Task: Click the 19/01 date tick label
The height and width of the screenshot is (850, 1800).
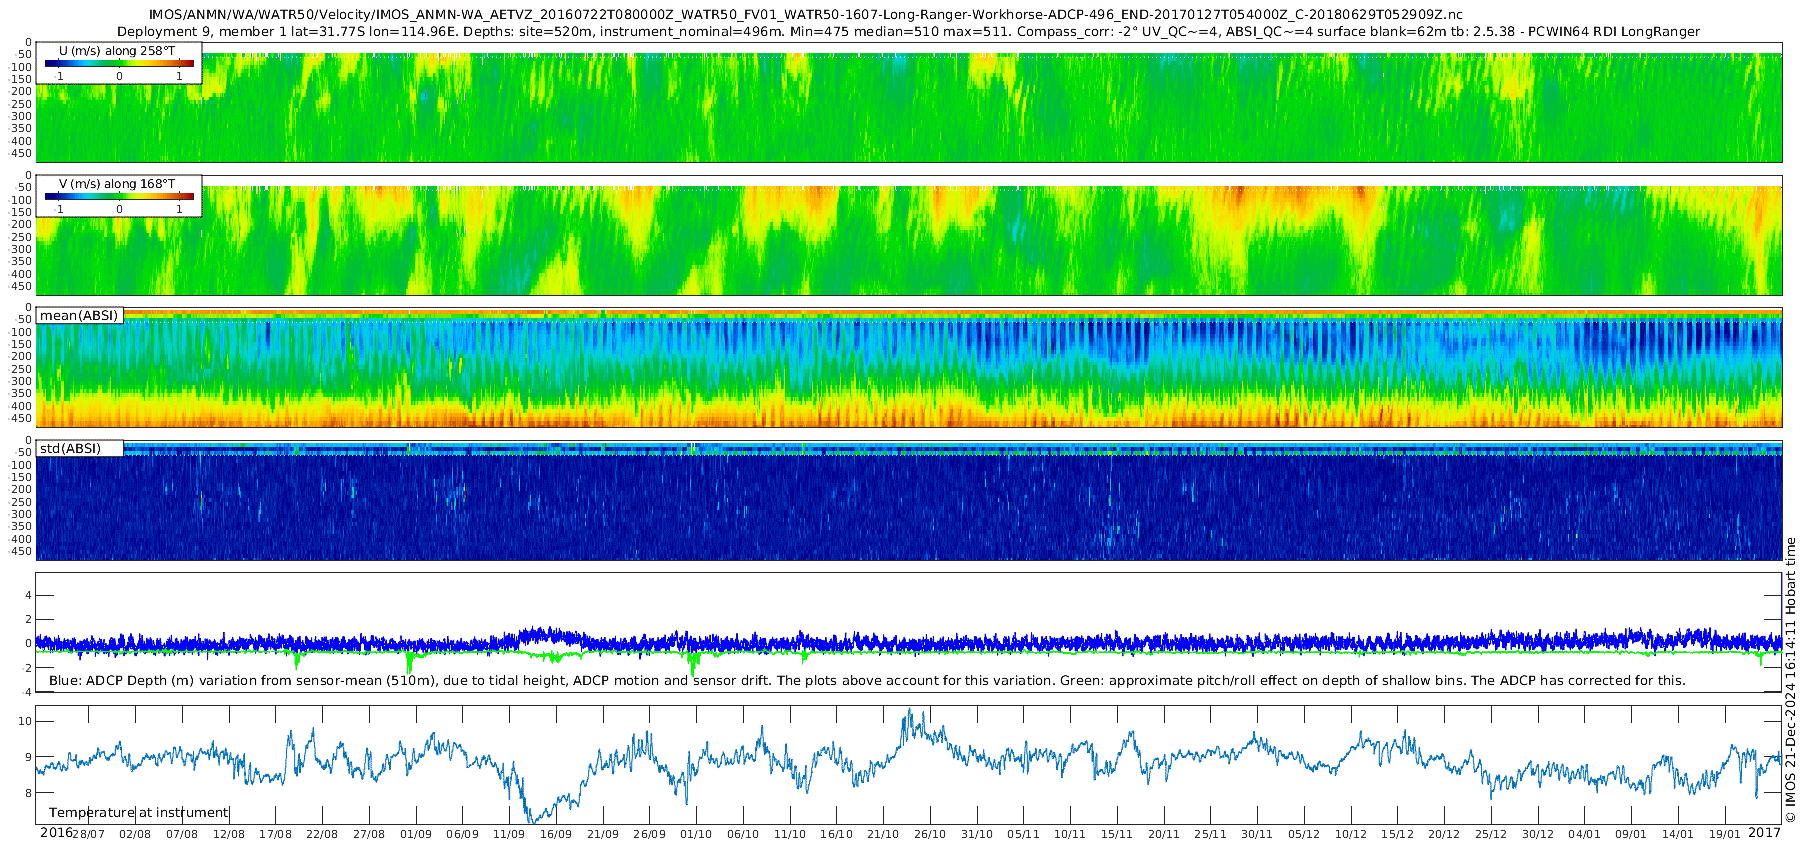Action: (1725, 834)
